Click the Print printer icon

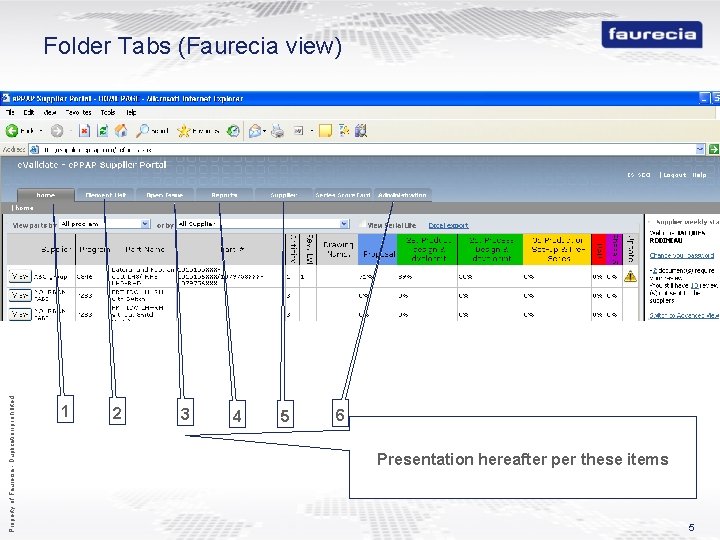(x=277, y=131)
